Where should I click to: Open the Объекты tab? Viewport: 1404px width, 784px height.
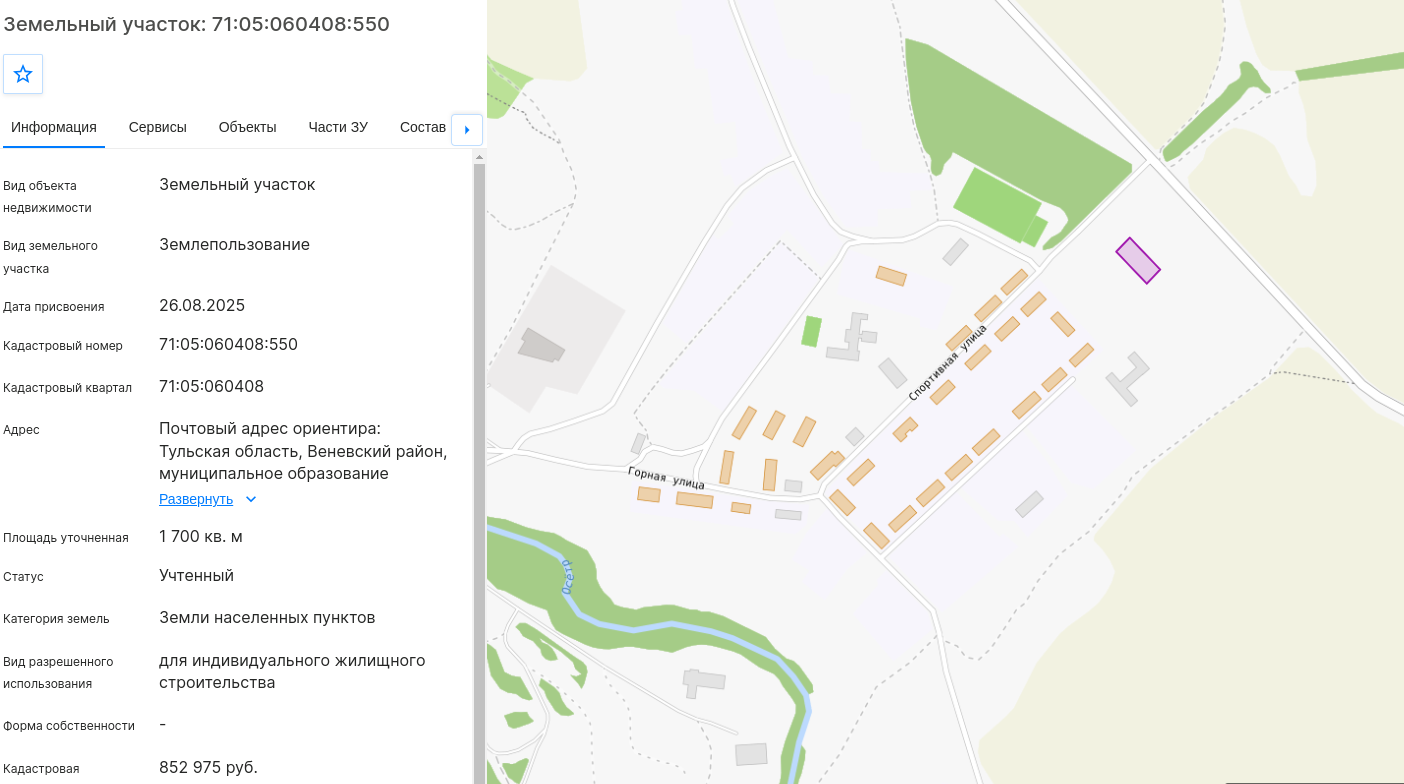pyautogui.click(x=247, y=127)
